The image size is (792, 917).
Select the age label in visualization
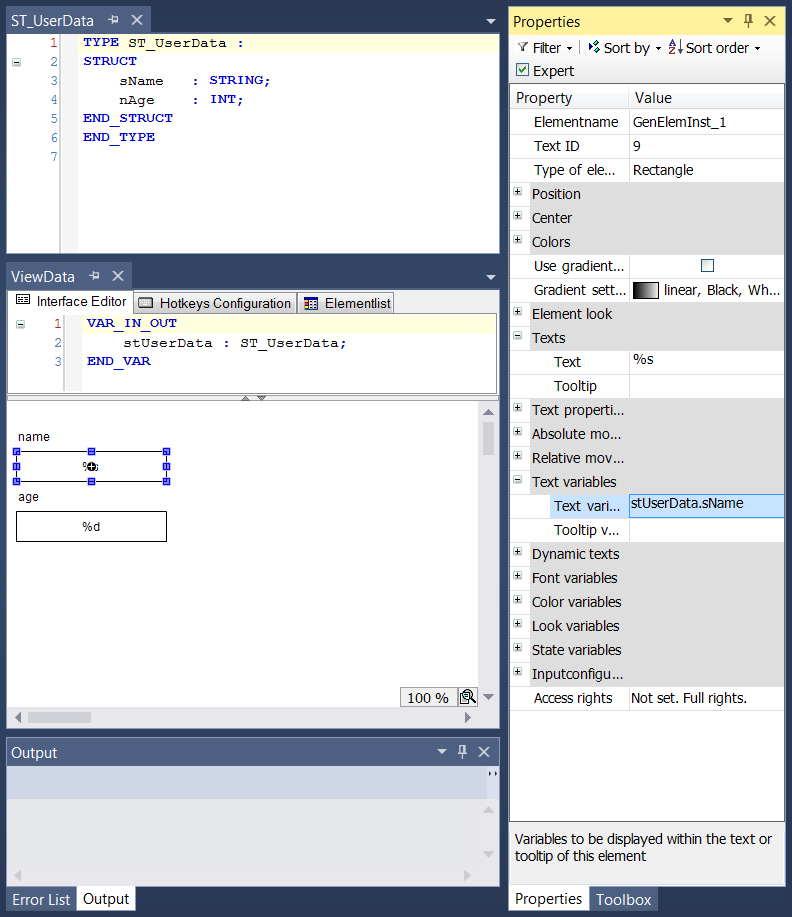(28, 497)
